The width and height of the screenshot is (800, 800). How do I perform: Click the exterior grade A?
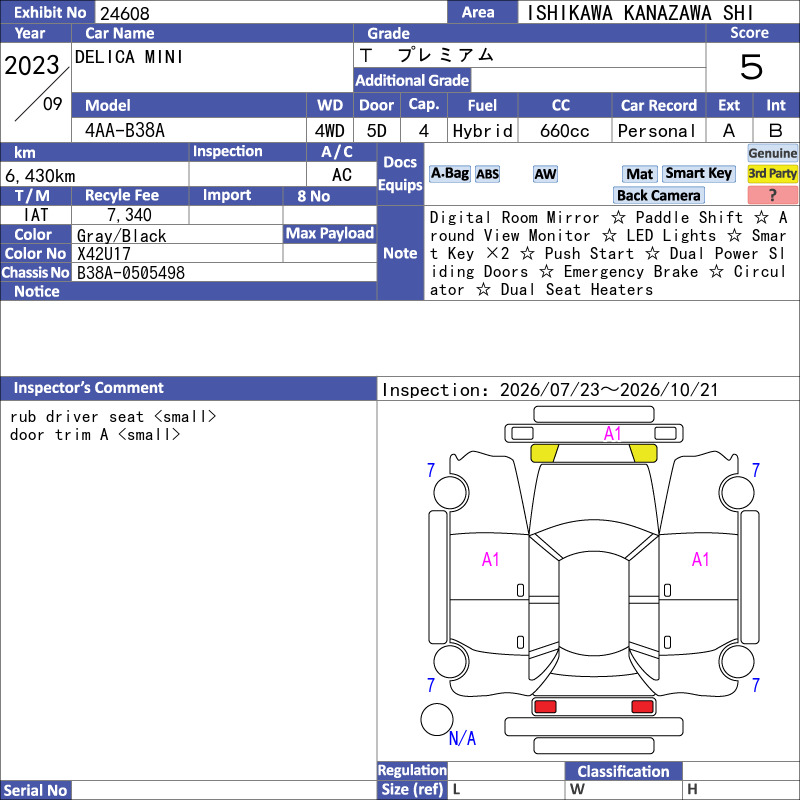729,131
